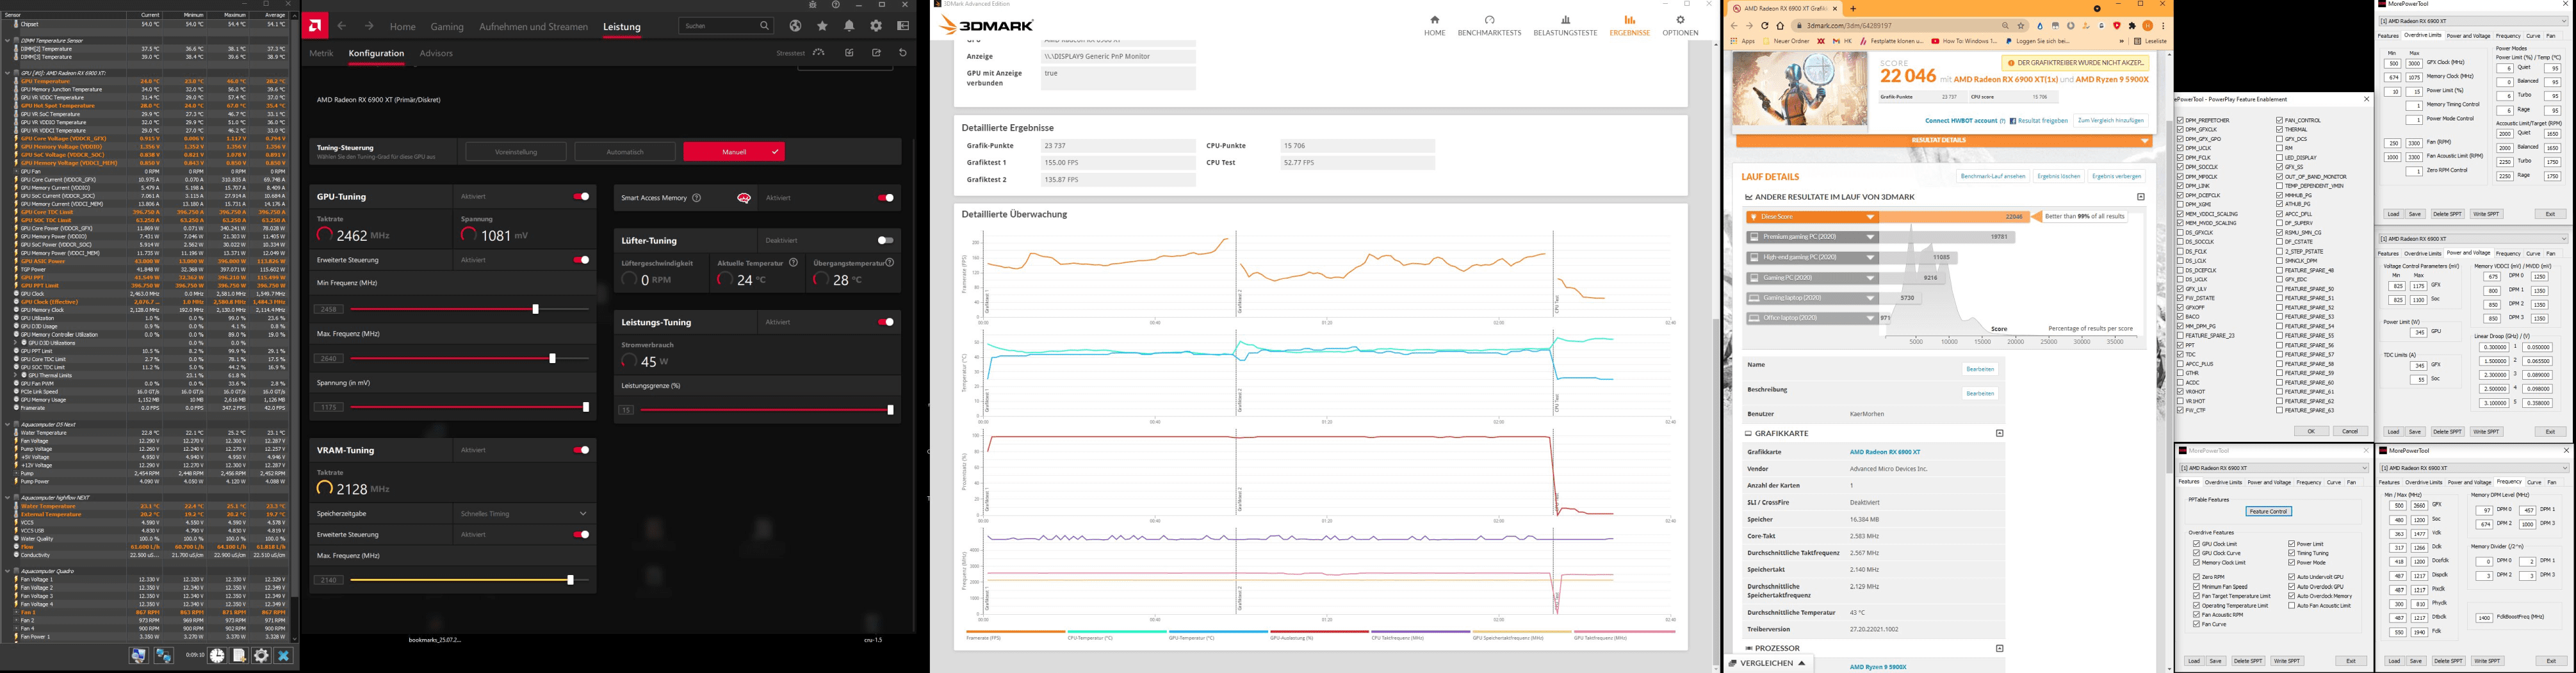The image size is (2576, 673).
Task: Open 3DMark BENCHMARKTESTS icon
Action: (x=1489, y=19)
